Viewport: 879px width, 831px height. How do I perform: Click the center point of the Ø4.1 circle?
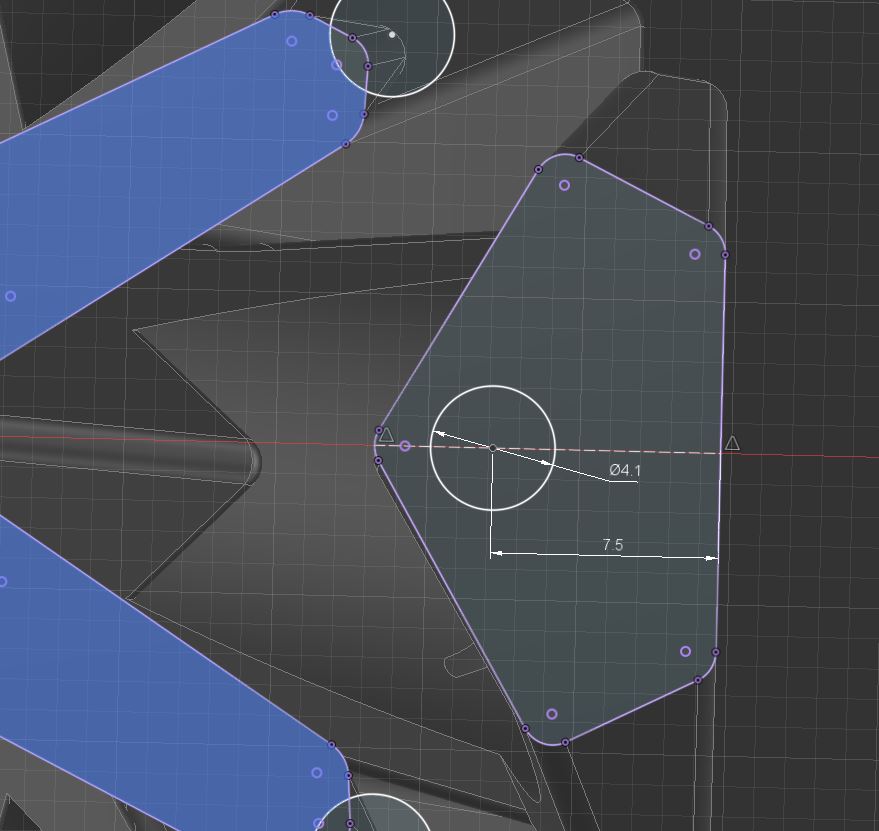pos(493,448)
